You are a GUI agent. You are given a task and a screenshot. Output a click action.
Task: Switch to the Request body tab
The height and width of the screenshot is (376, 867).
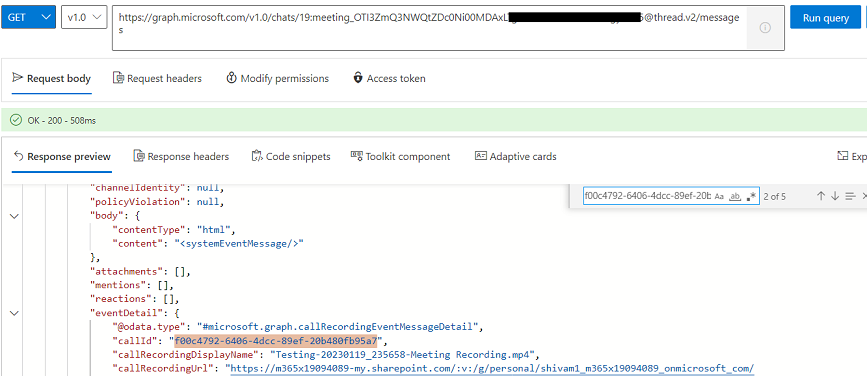[51, 79]
